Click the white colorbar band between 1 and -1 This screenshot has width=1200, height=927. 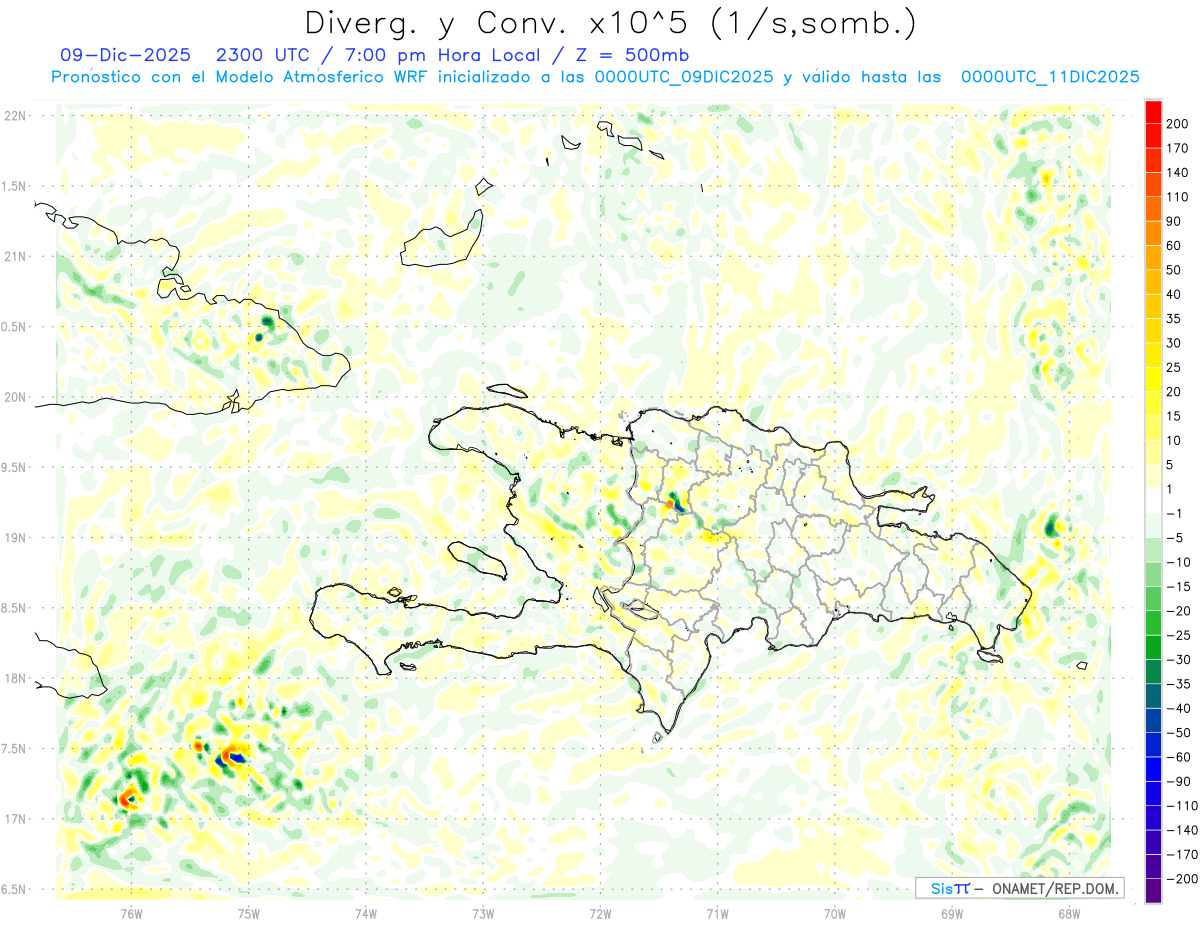point(1153,501)
